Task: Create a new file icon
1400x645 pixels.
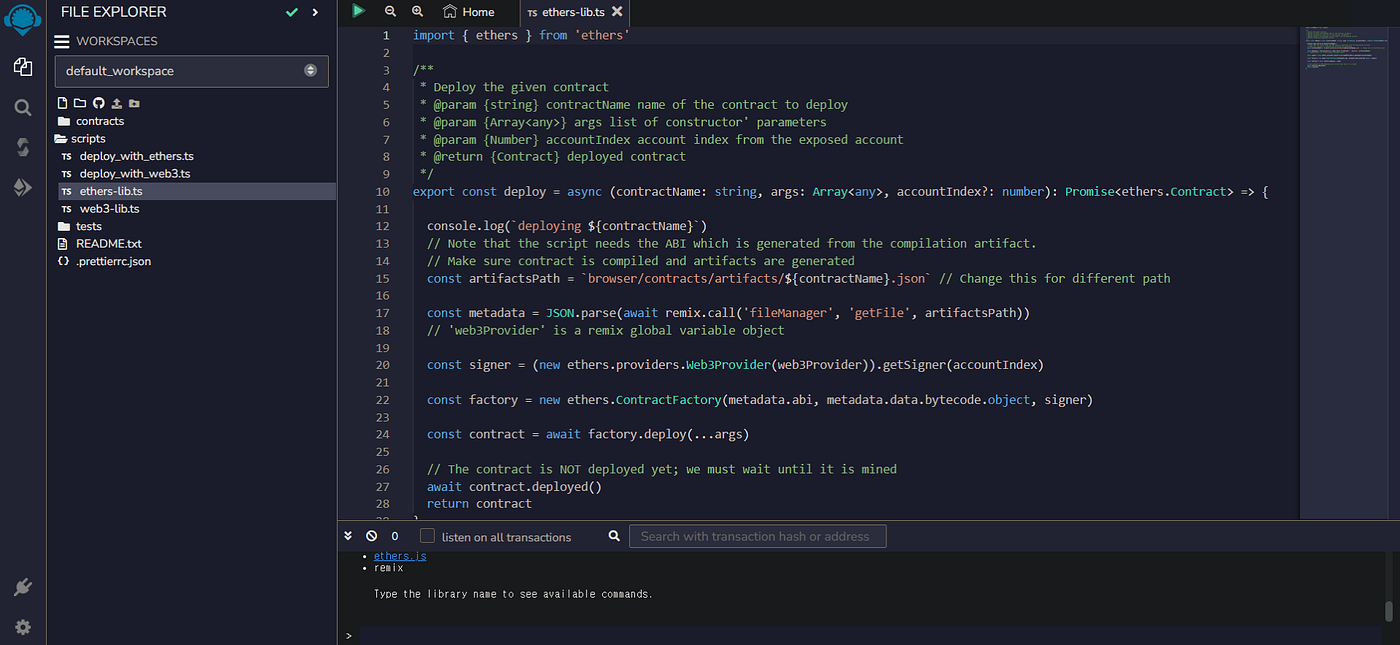Action: point(63,103)
